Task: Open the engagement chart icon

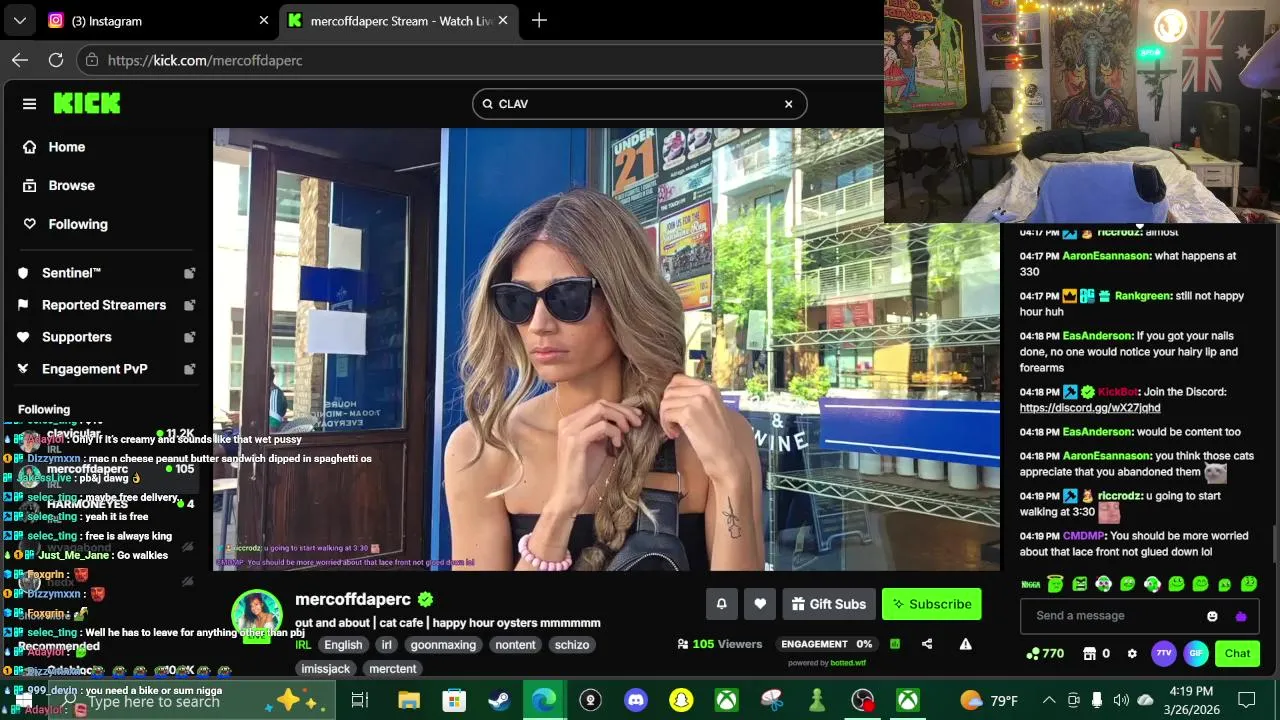Action: [x=895, y=644]
